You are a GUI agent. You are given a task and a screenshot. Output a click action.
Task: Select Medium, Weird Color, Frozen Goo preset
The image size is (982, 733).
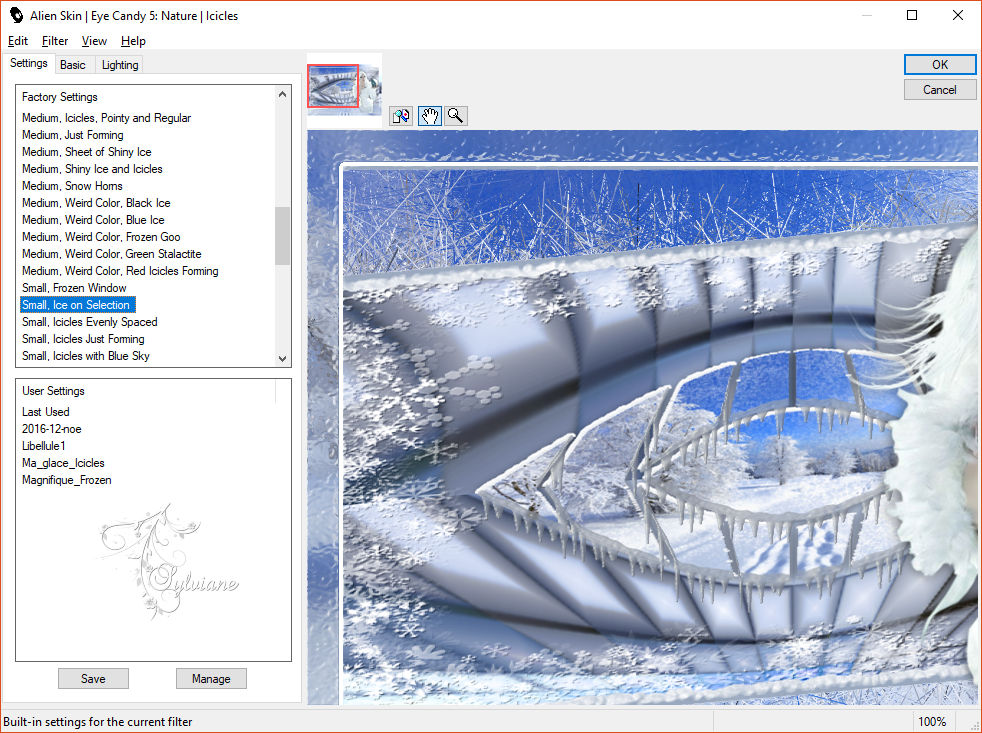pyautogui.click(x=101, y=236)
